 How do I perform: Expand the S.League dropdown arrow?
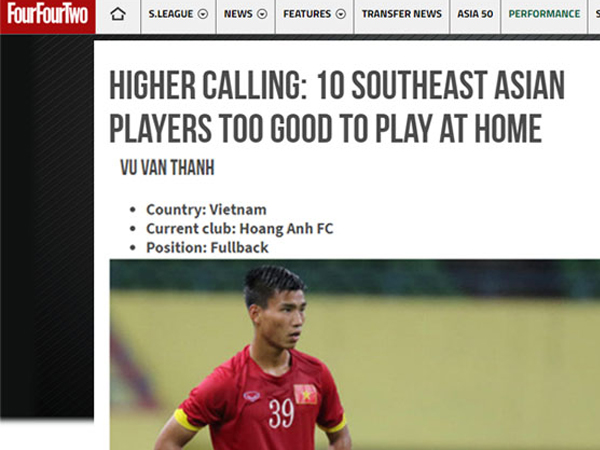[x=203, y=14]
